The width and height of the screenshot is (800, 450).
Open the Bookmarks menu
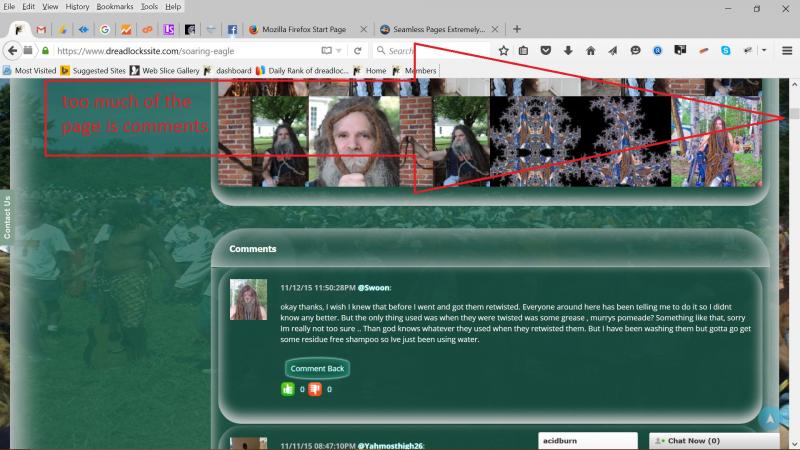(115, 6)
